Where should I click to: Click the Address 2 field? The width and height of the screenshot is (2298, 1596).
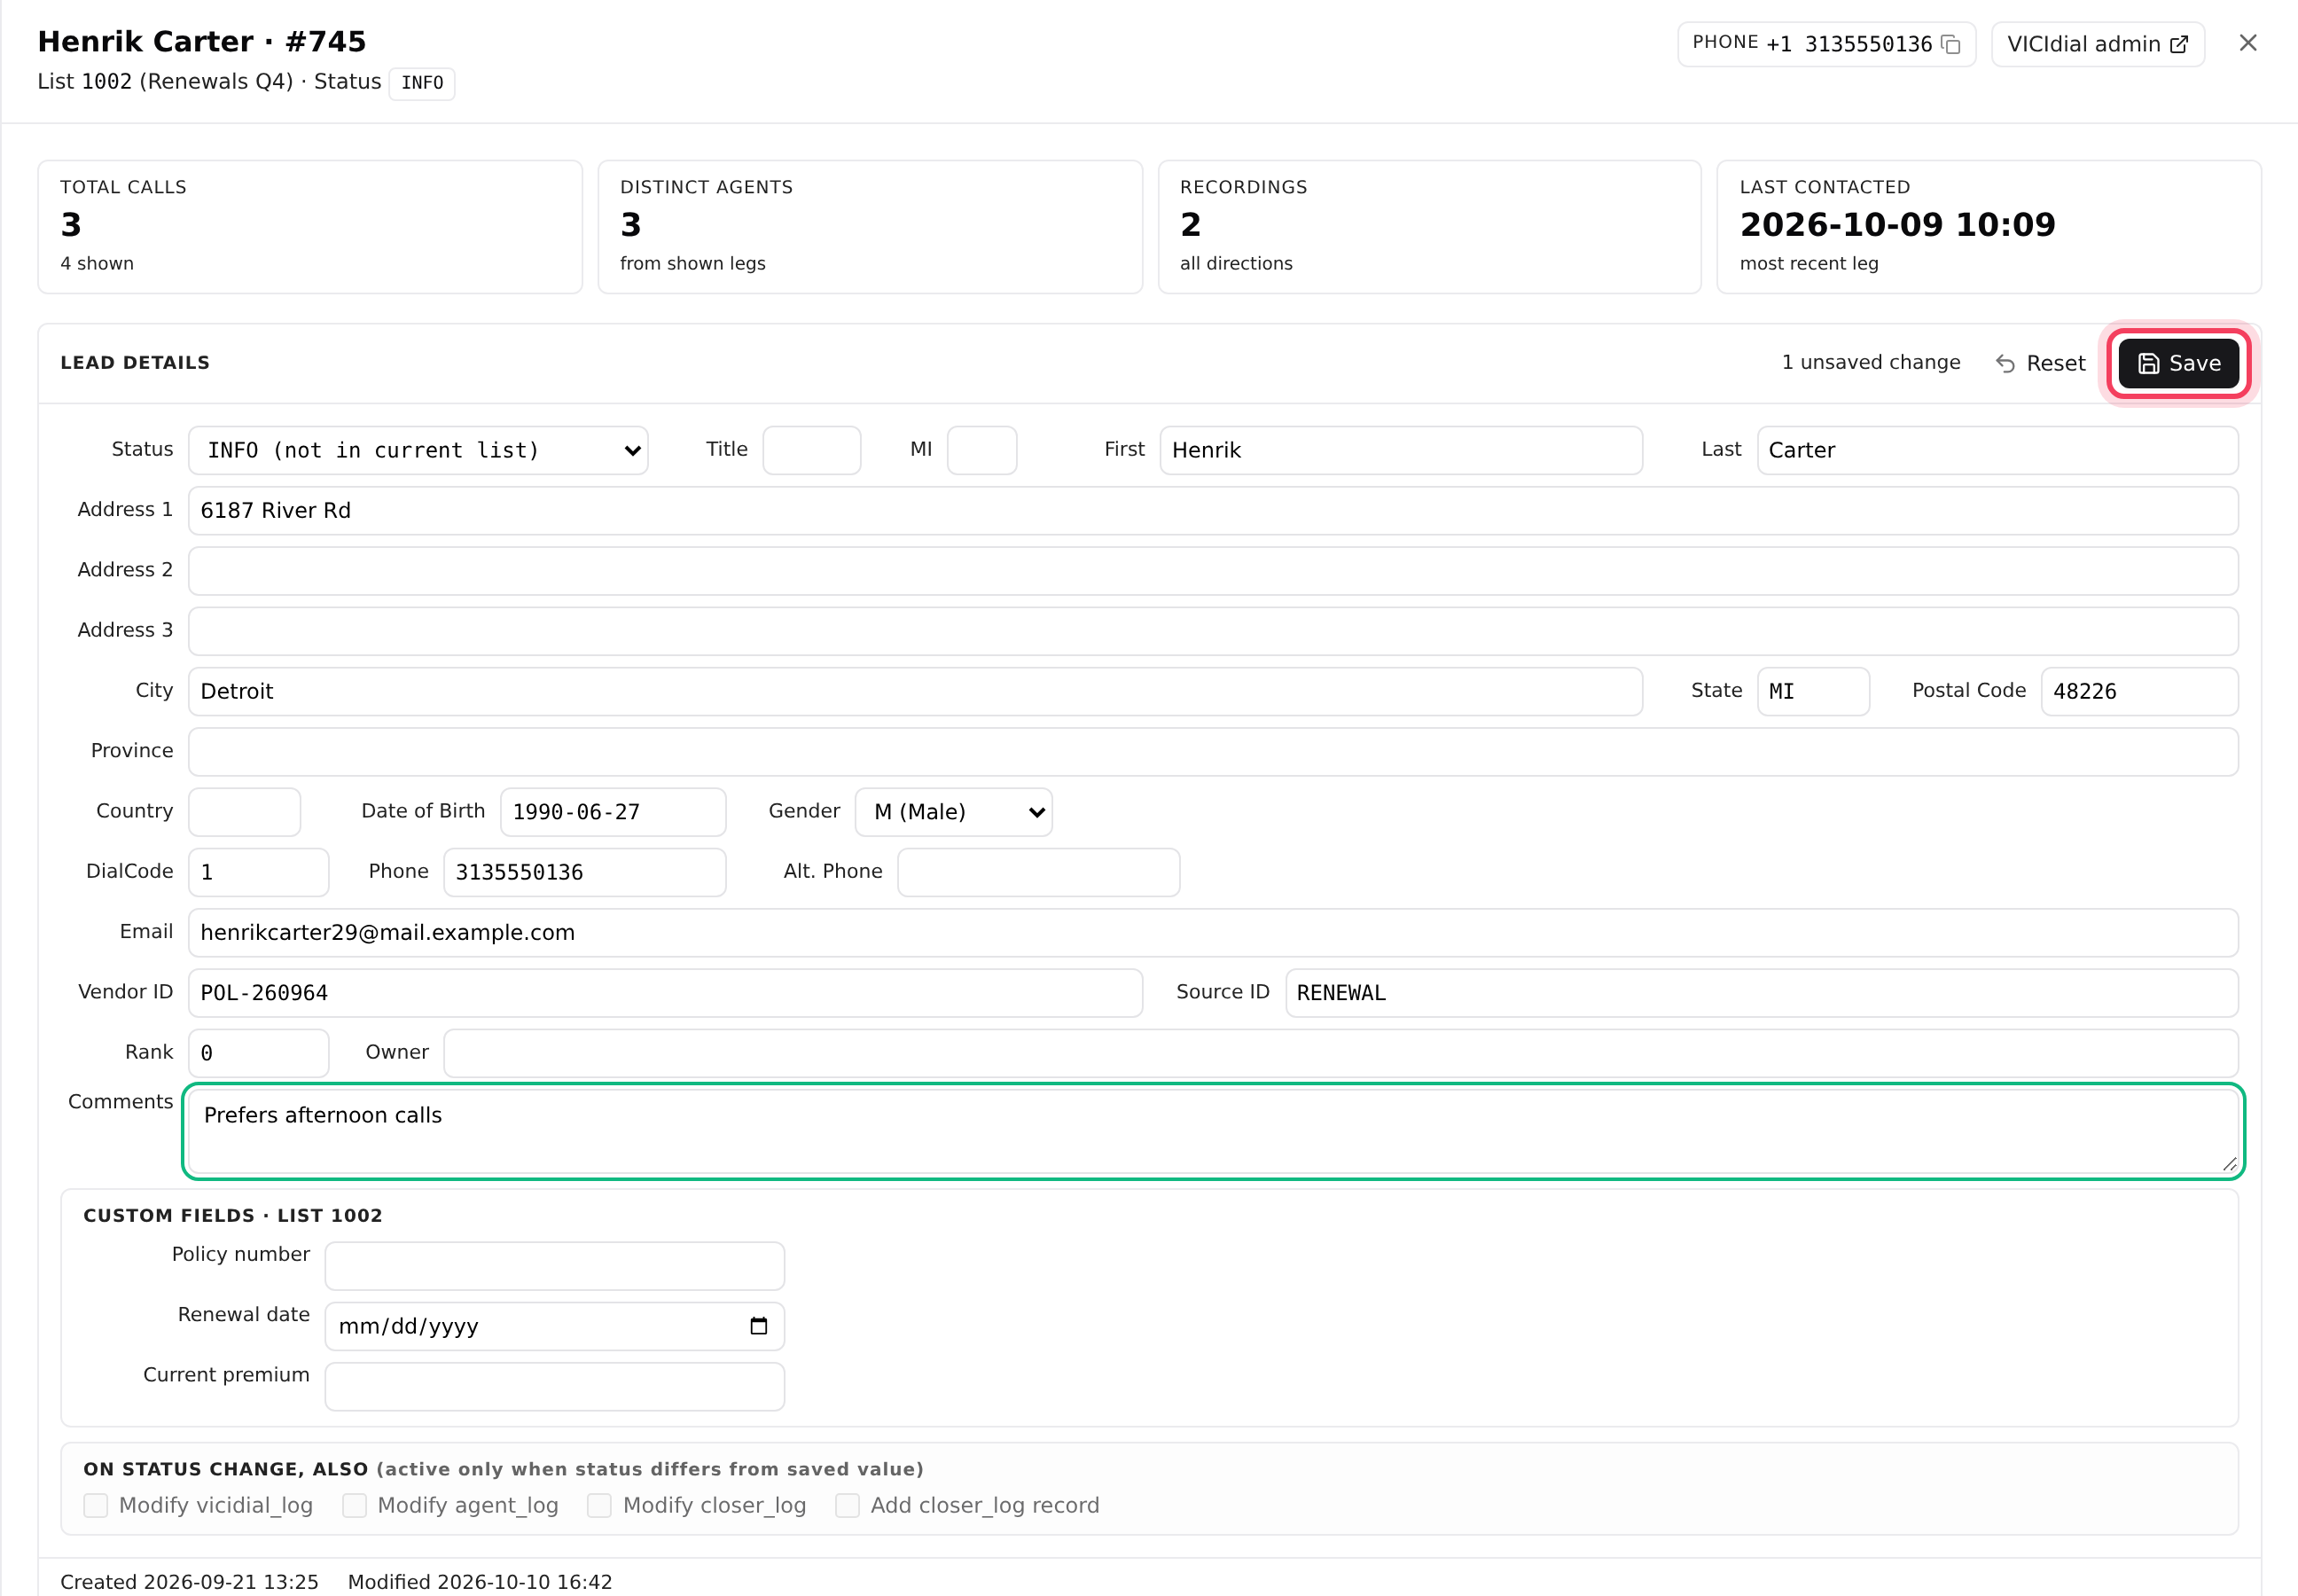[1213, 570]
